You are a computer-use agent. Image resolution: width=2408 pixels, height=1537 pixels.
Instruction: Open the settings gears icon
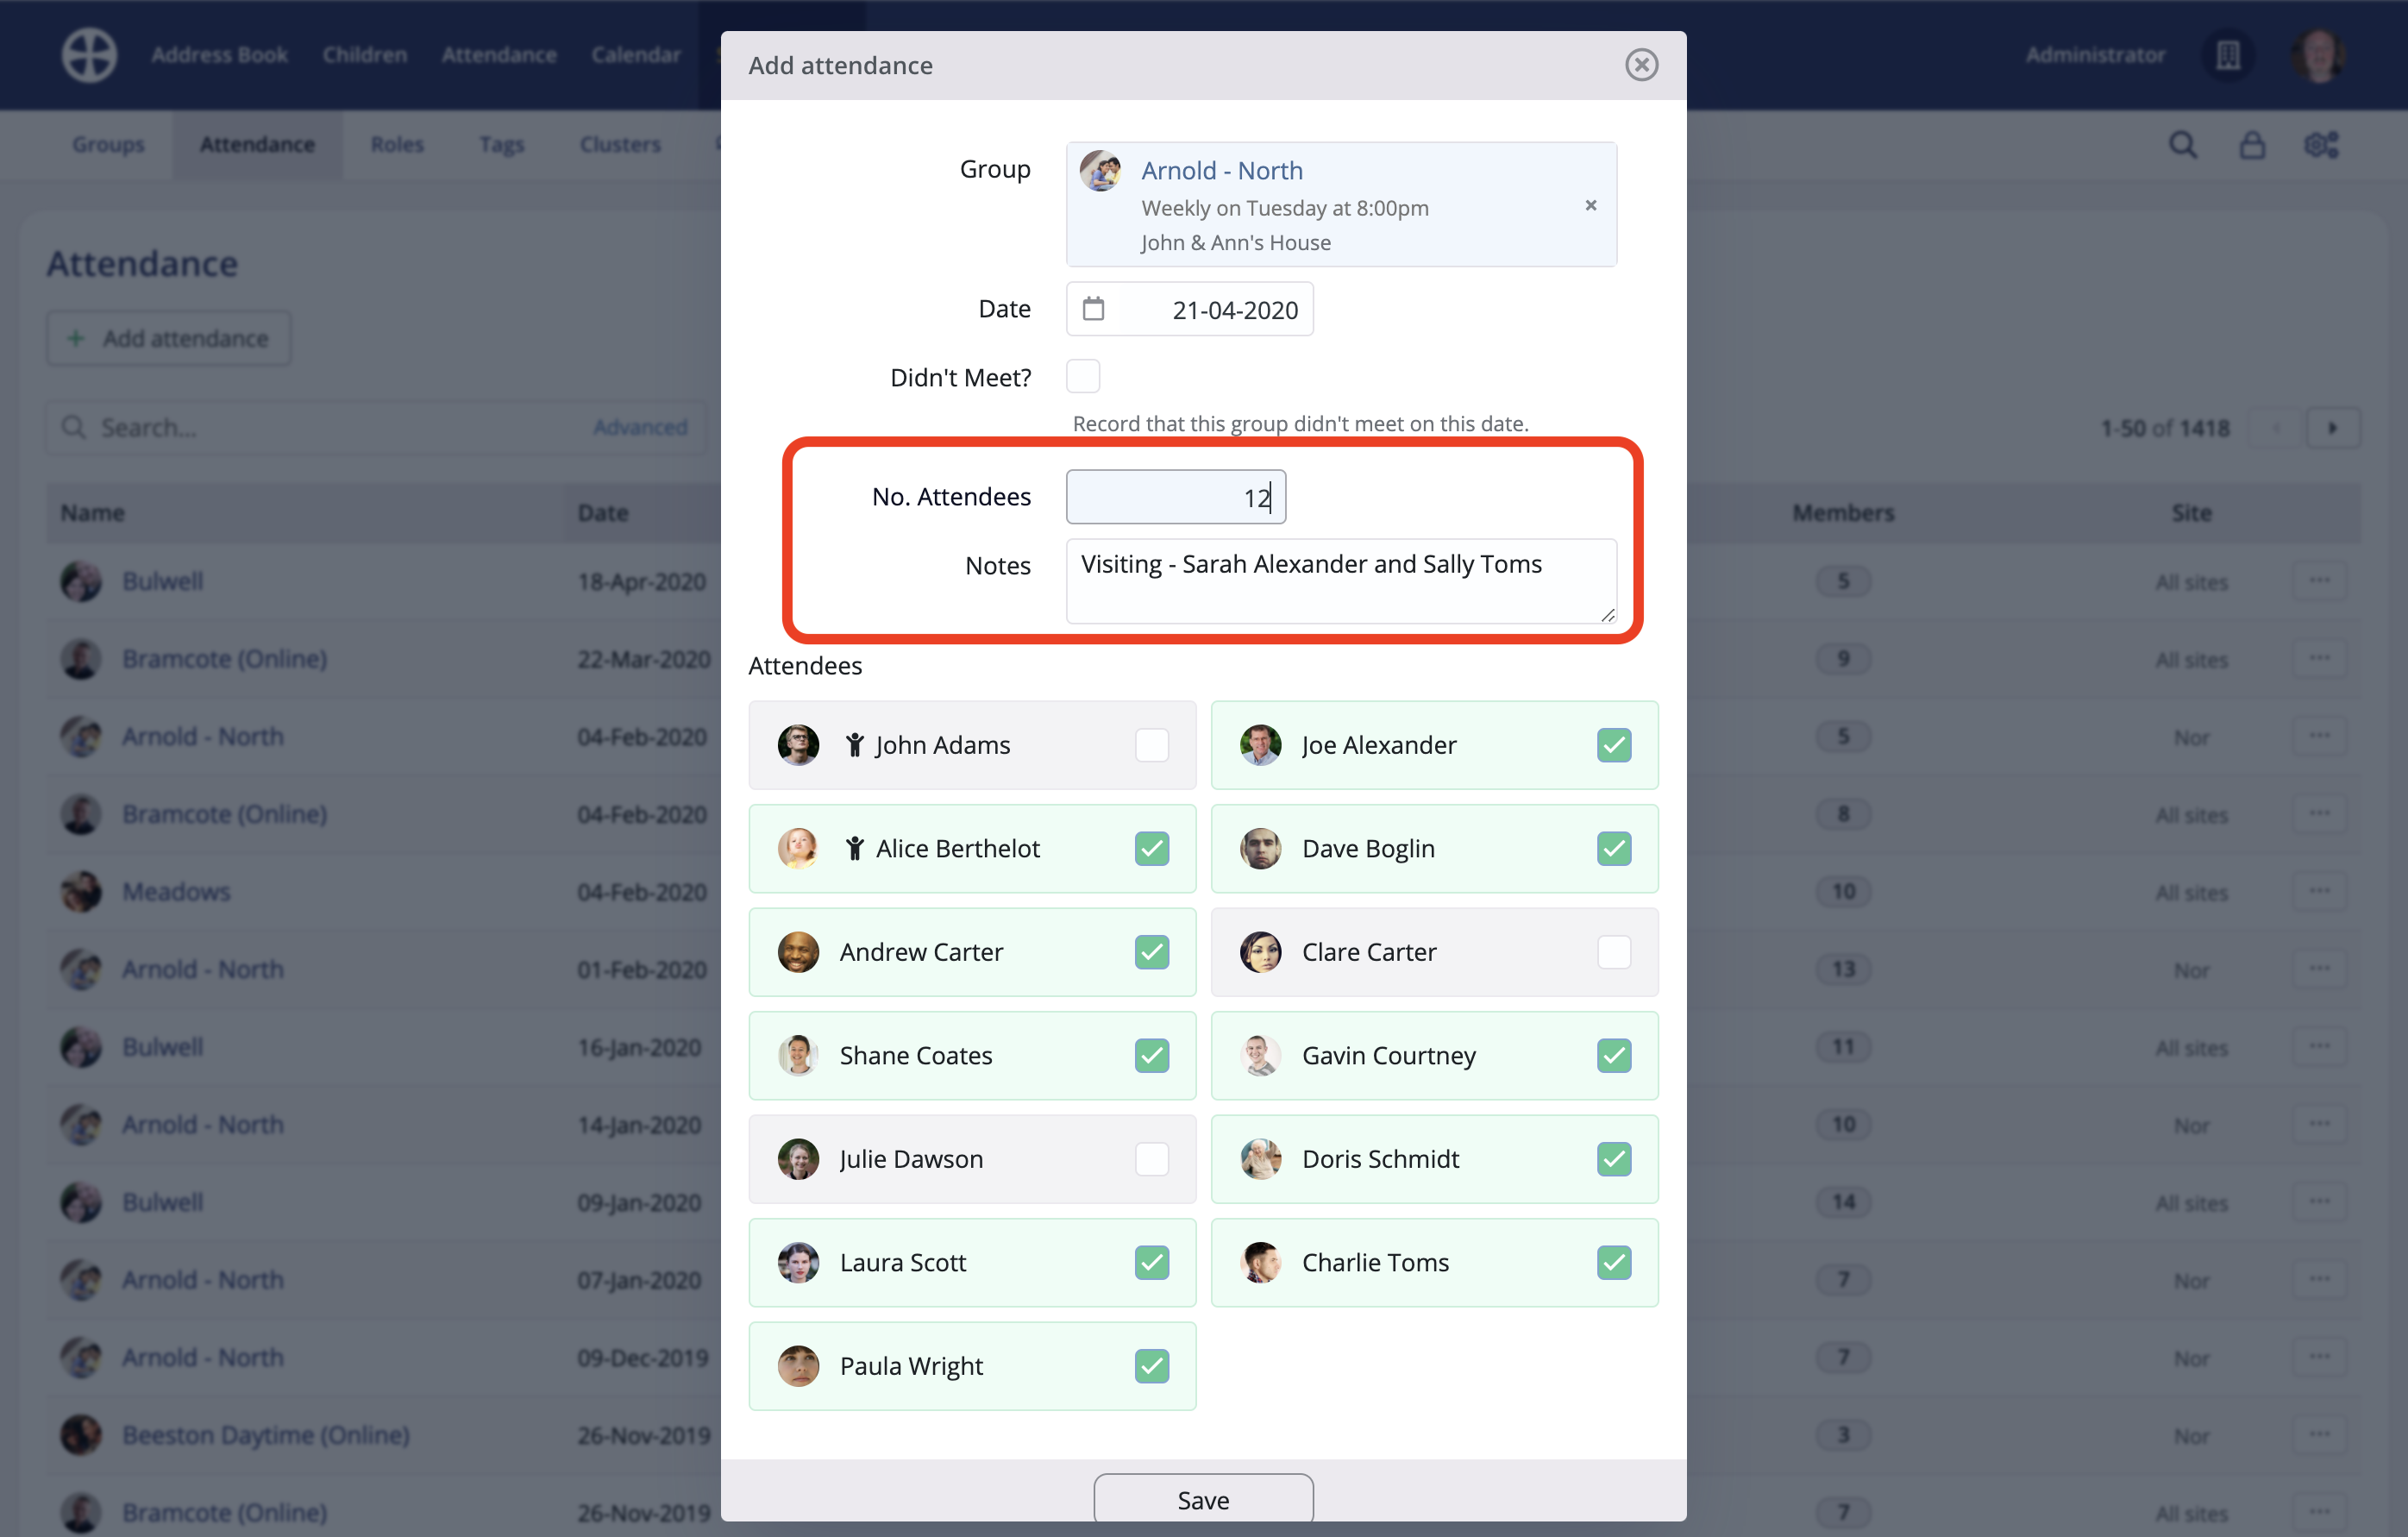(2320, 145)
